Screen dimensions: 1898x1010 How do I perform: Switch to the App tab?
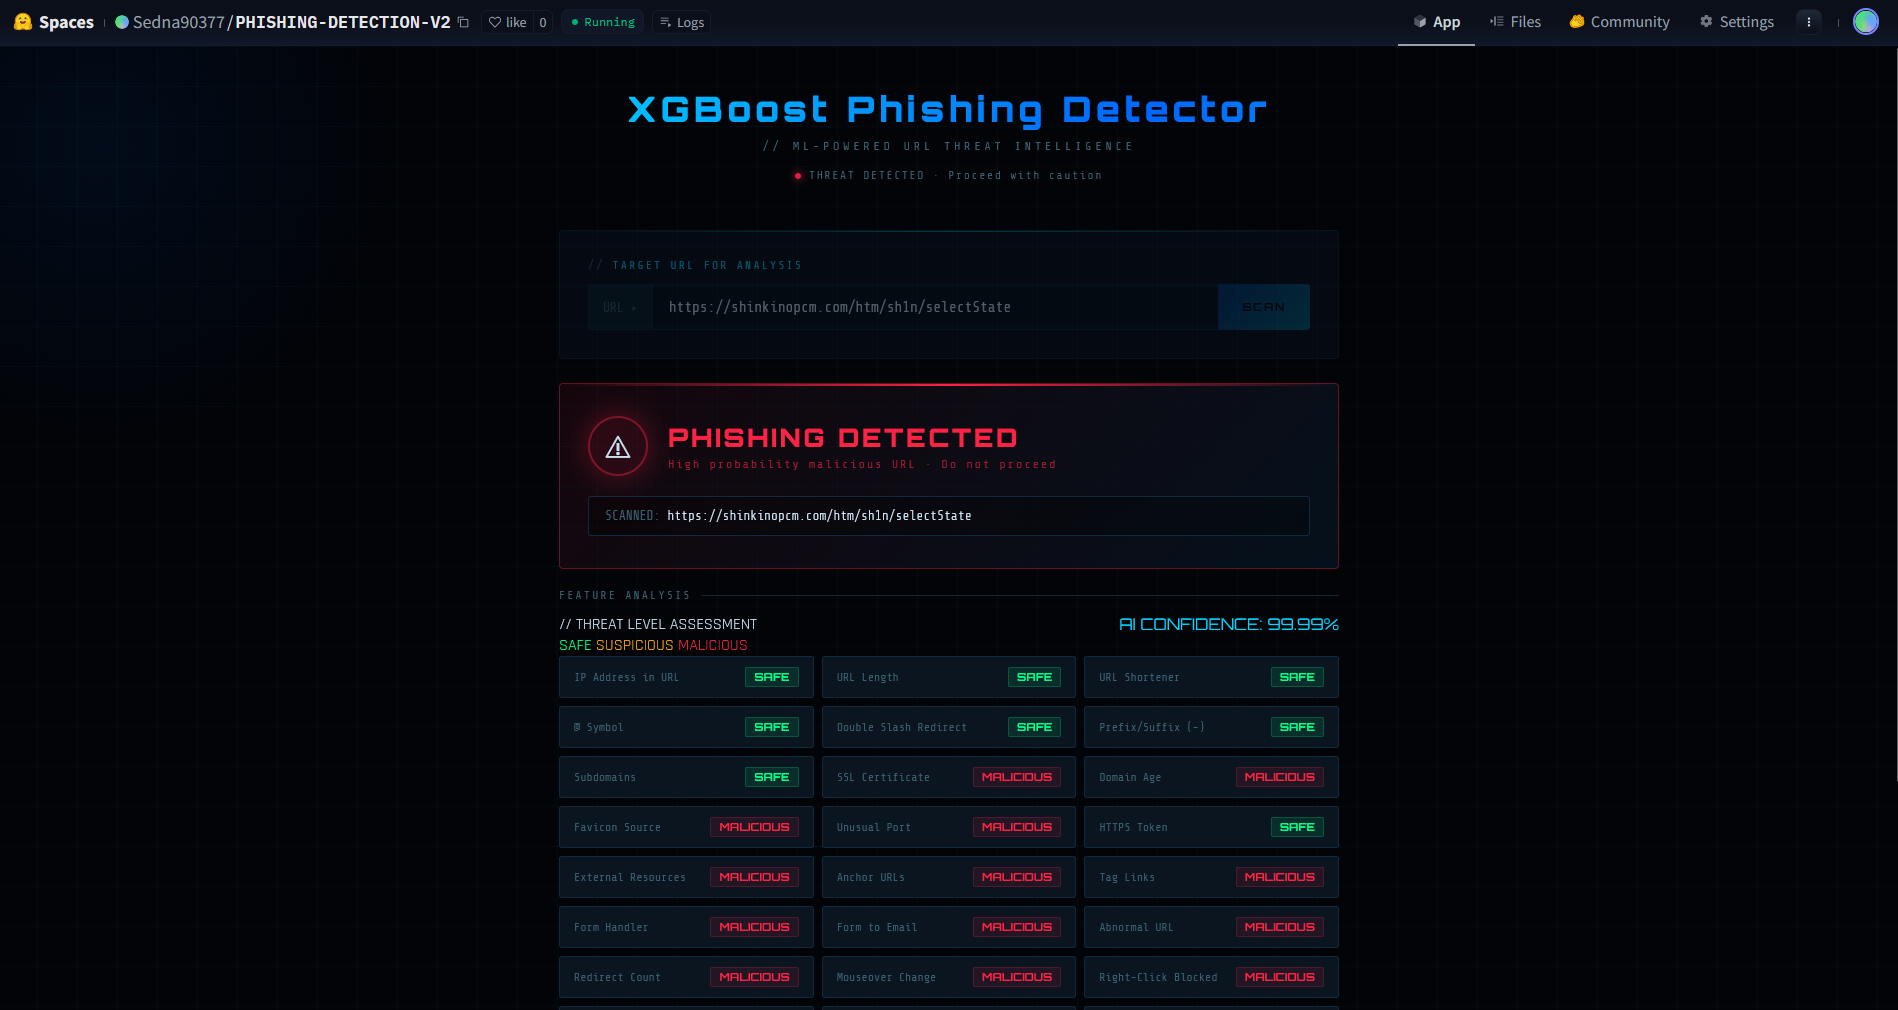[x=1436, y=22]
